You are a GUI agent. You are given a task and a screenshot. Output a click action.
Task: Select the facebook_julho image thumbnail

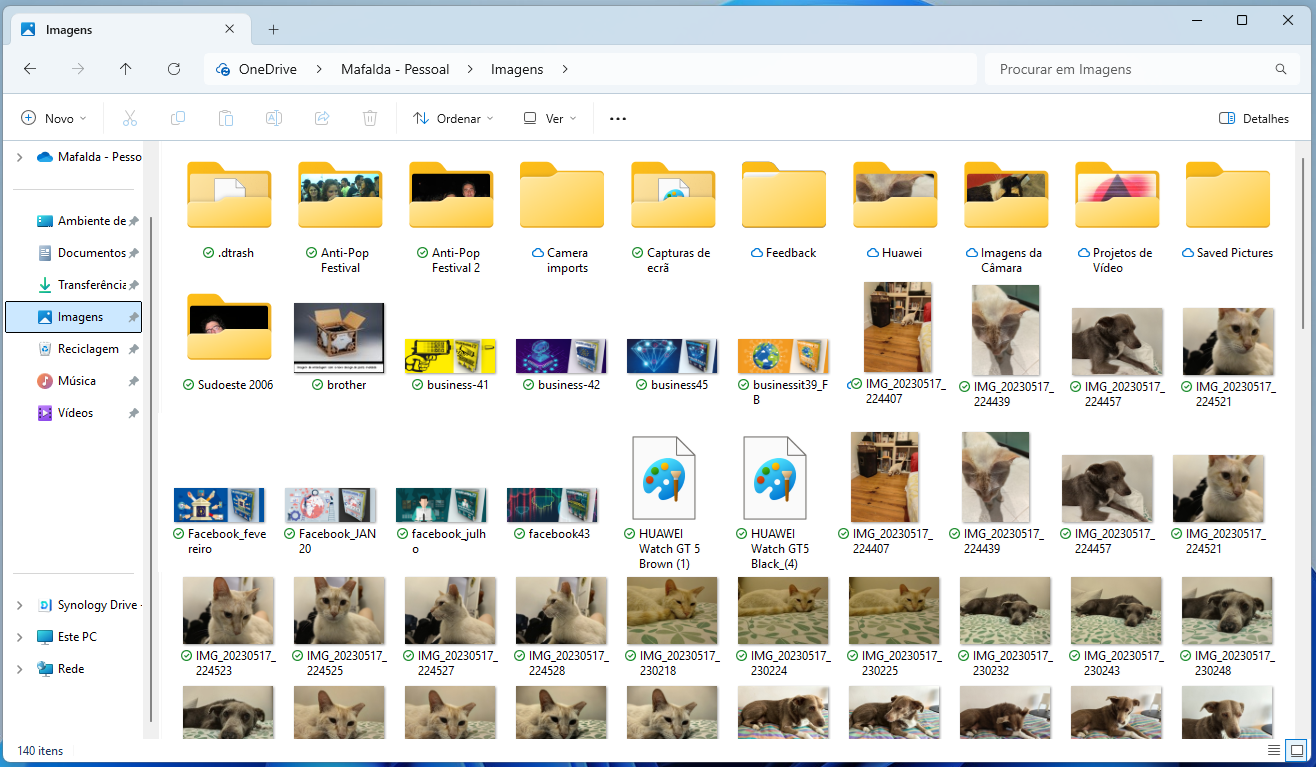coord(441,505)
